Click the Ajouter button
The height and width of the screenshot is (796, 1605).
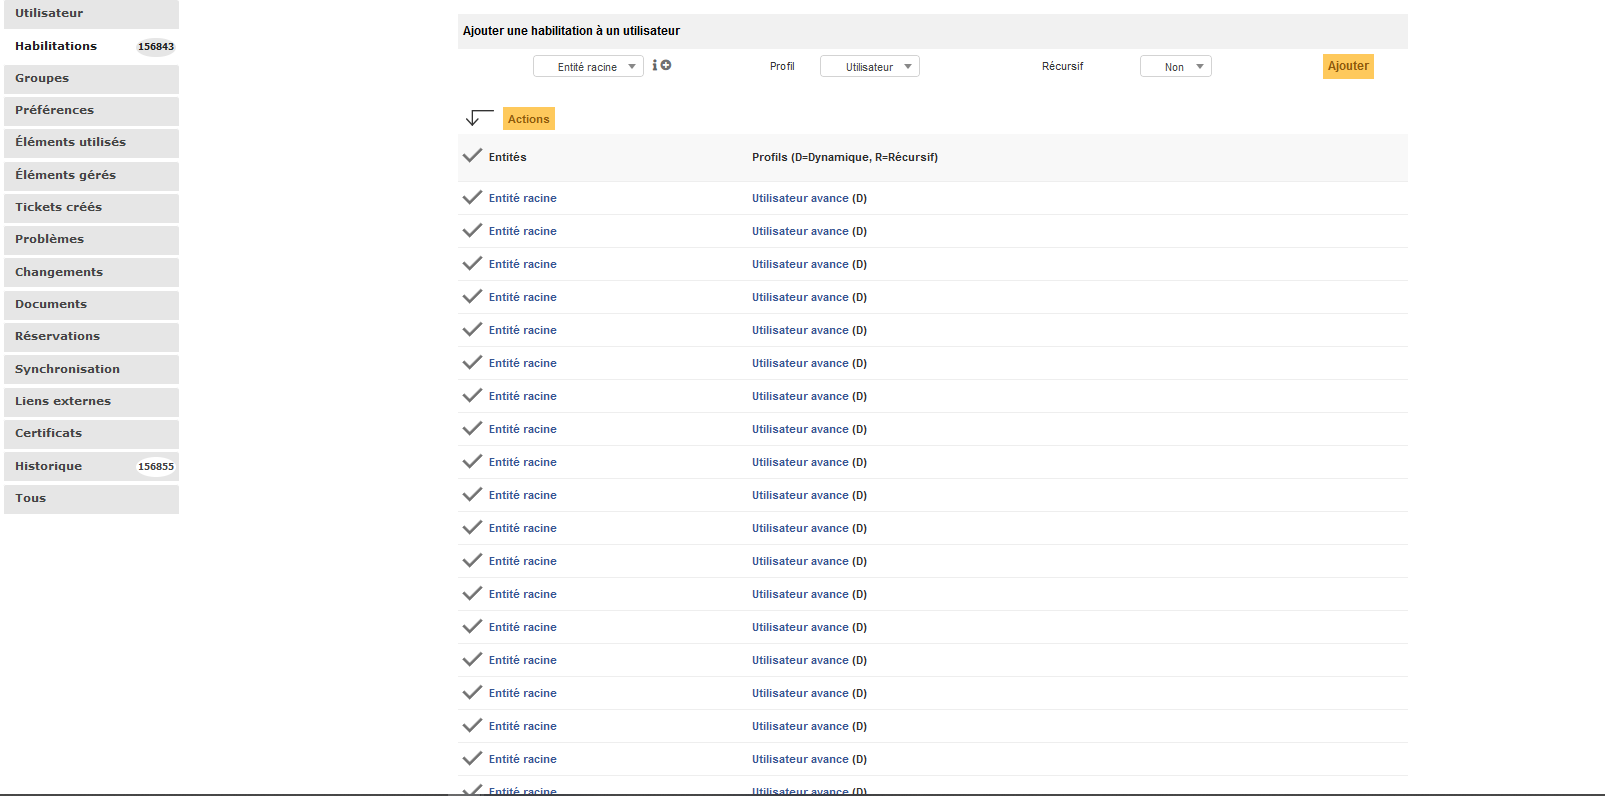tap(1348, 66)
